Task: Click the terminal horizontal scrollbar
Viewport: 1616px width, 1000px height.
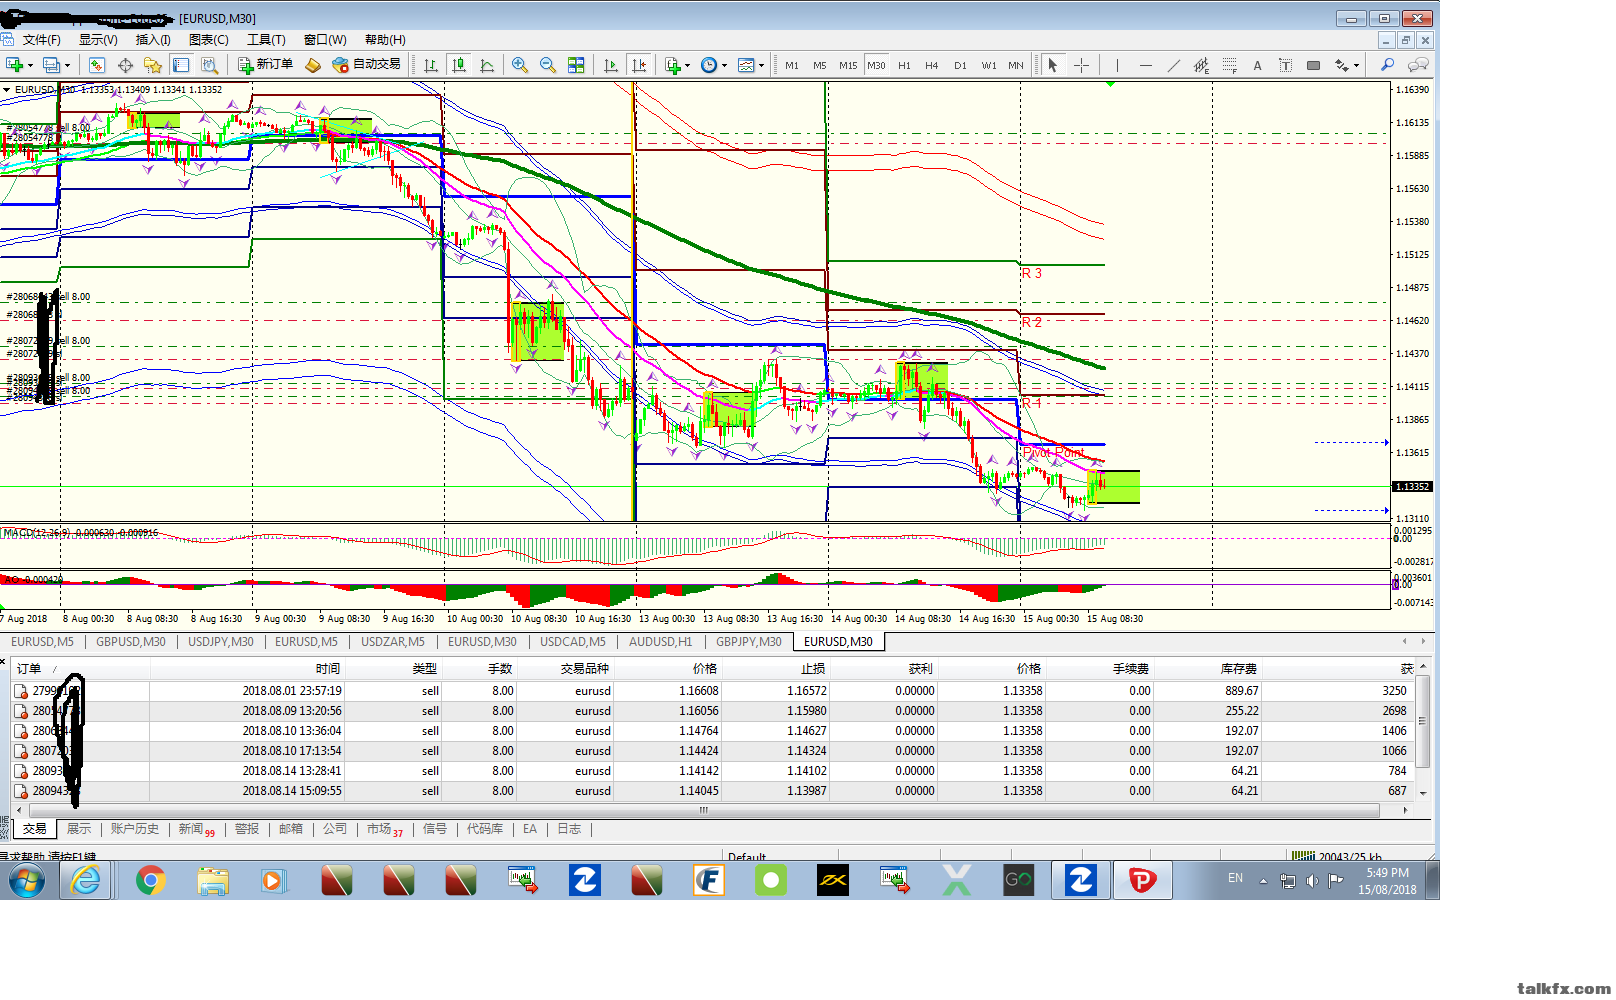Action: 704,810
